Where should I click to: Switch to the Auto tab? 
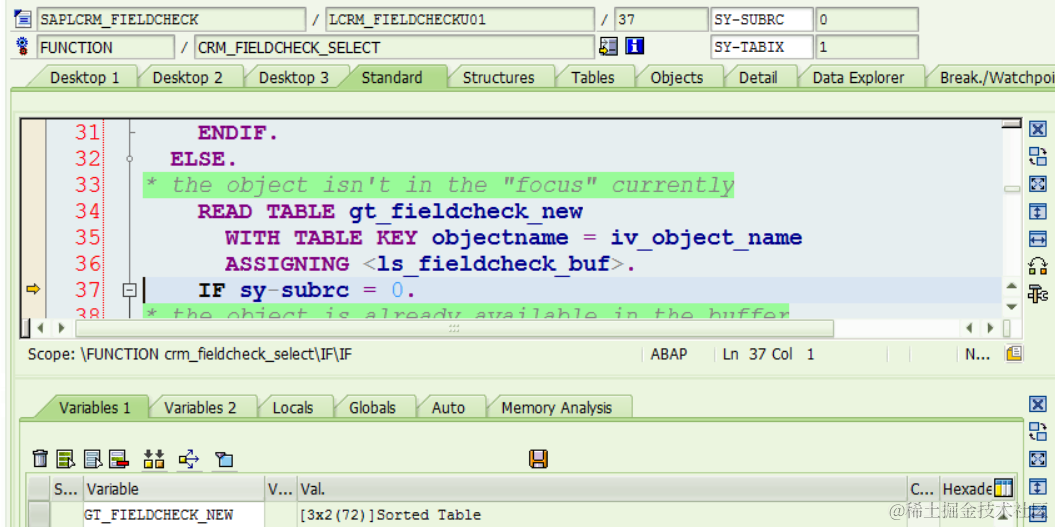coord(448,408)
